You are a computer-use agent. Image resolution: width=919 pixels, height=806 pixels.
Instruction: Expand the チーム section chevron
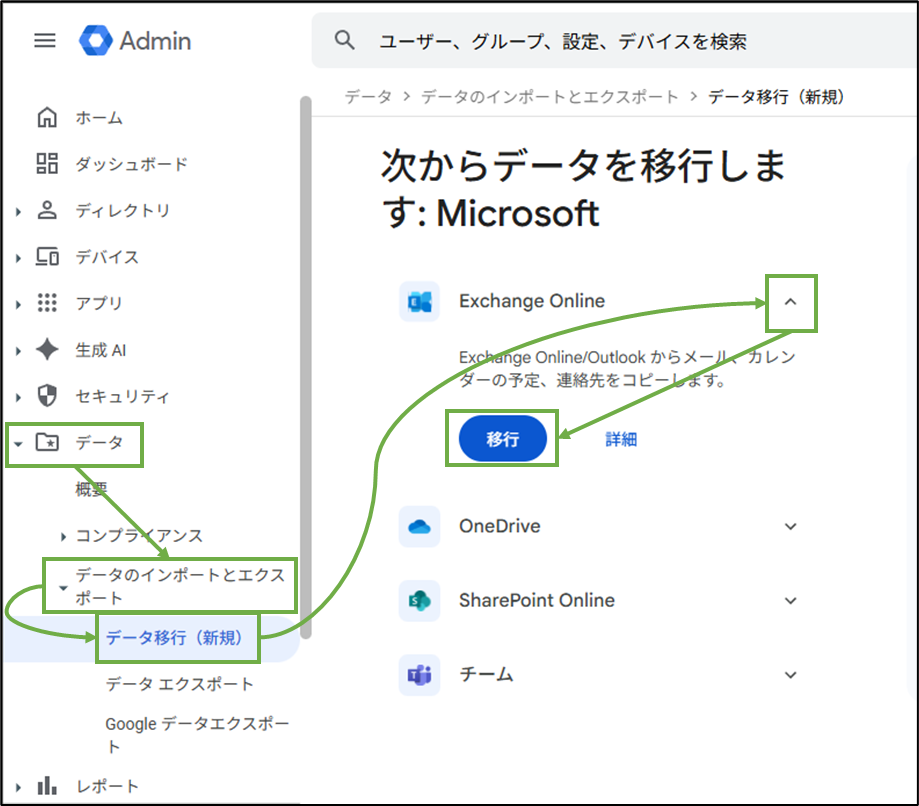point(791,675)
